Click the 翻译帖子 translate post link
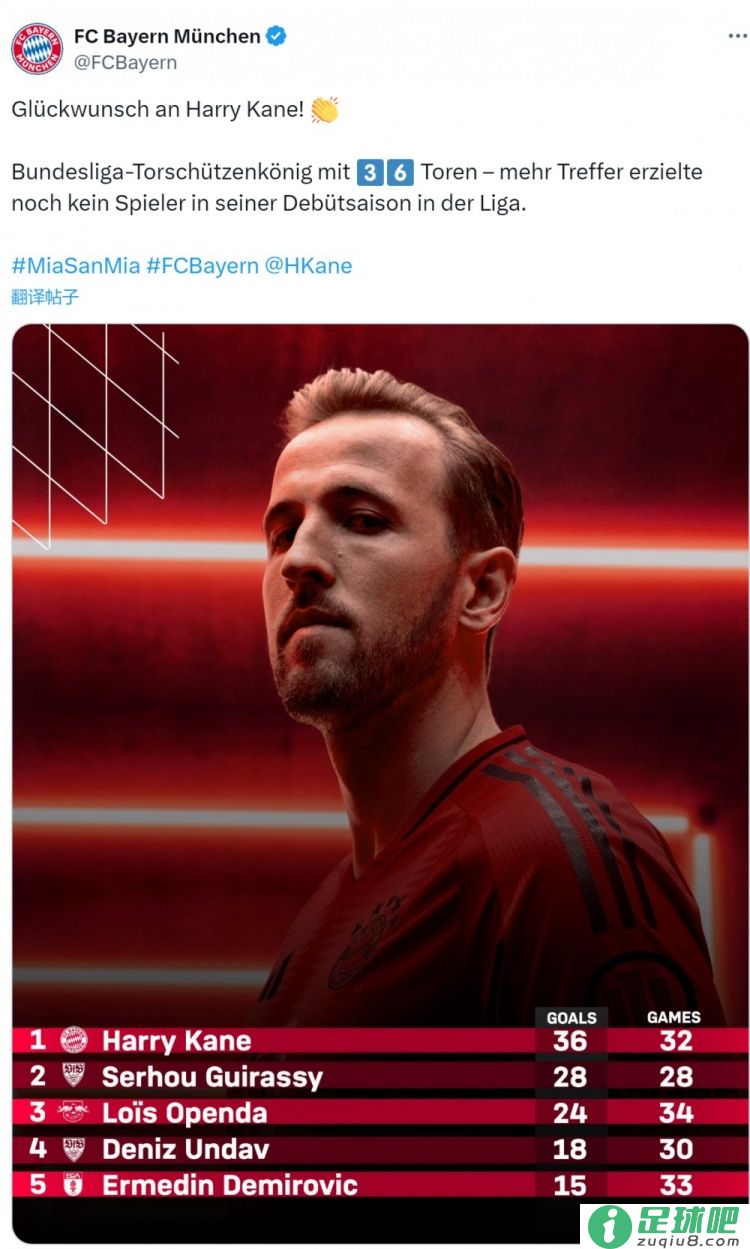 coord(45,297)
